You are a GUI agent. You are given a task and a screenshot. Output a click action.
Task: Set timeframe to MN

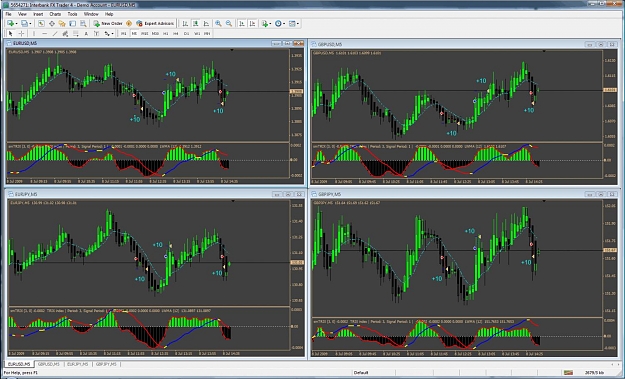point(207,33)
